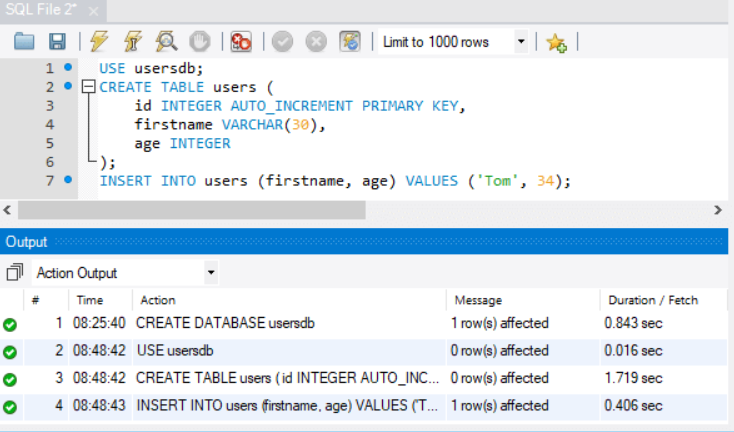Click the green success icon for row 2
The image size is (734, 432).
tap(10, 352)
